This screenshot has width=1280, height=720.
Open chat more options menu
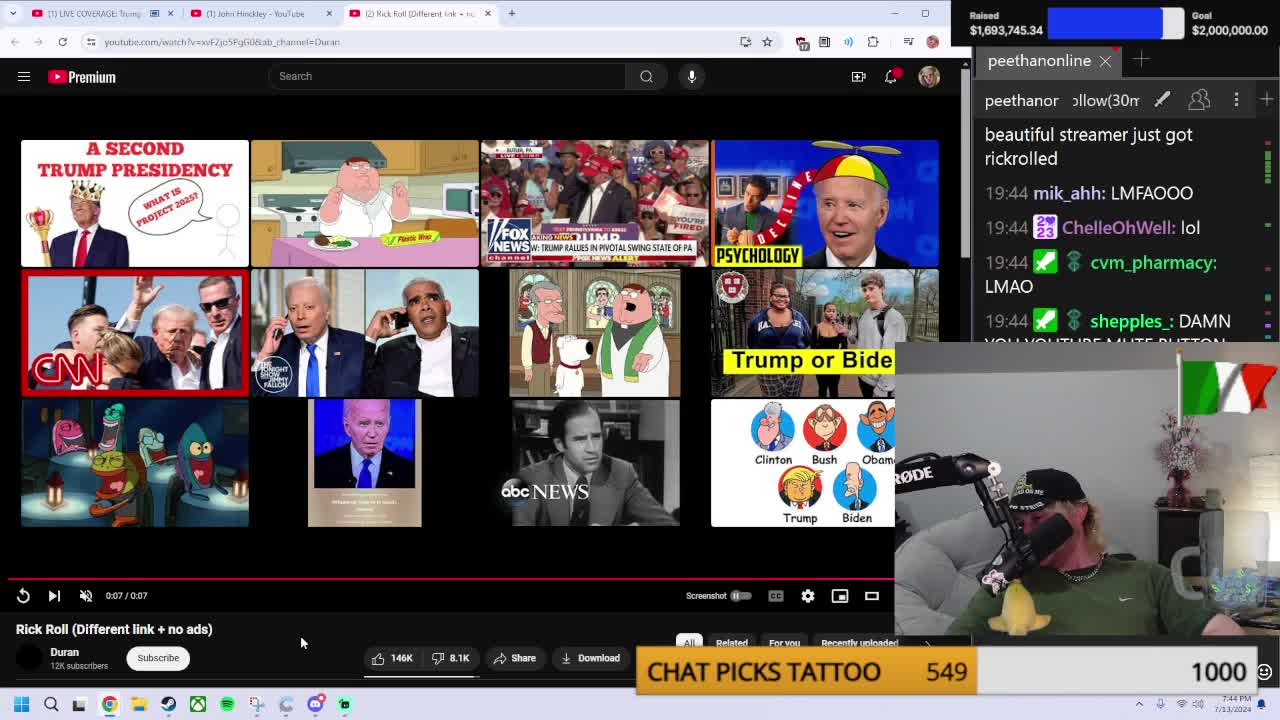point(1236,100)
